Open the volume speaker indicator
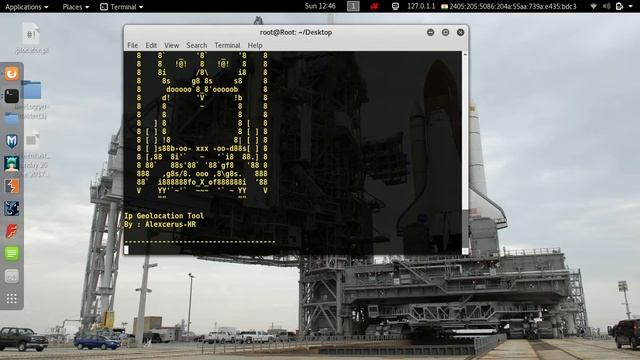640x360 pixels. pyautogui.click(x=607, y=7)
